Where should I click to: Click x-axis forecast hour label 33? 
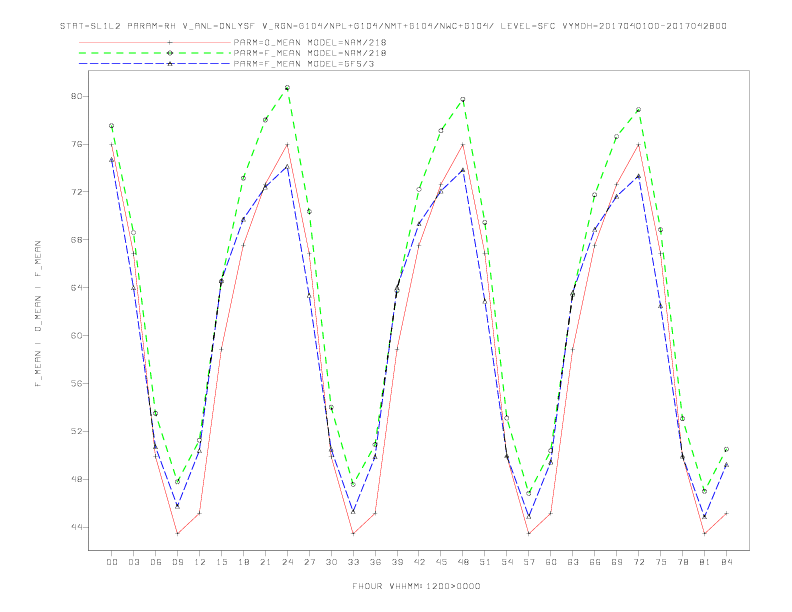click(x=353, y=562)
